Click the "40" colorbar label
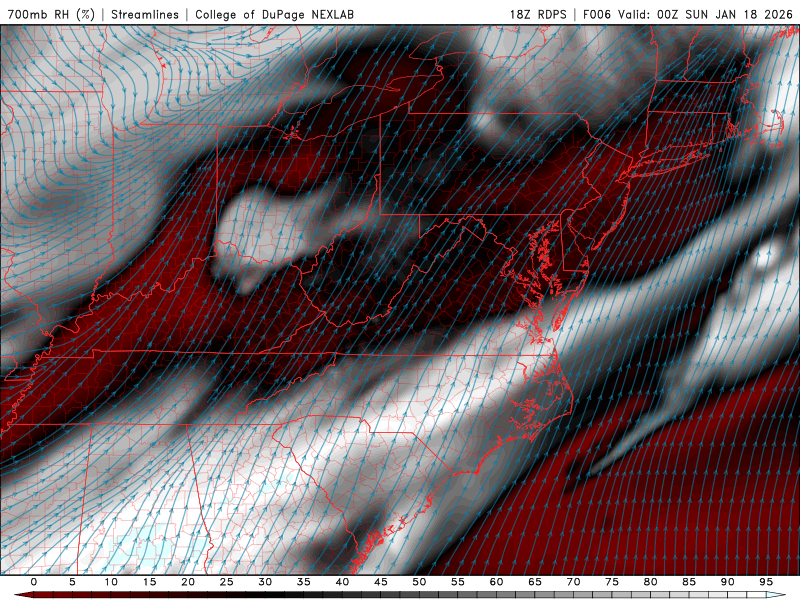 342,582
